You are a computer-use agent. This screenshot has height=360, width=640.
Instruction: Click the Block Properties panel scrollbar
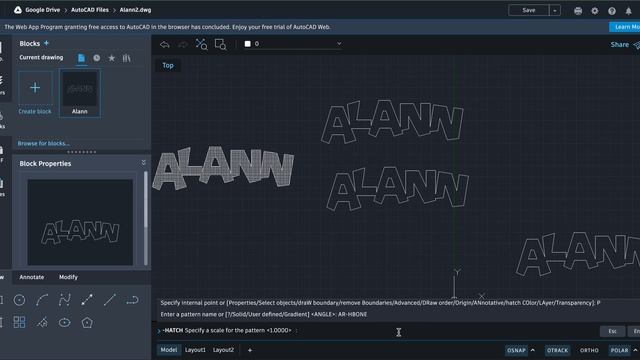[145, 199]
